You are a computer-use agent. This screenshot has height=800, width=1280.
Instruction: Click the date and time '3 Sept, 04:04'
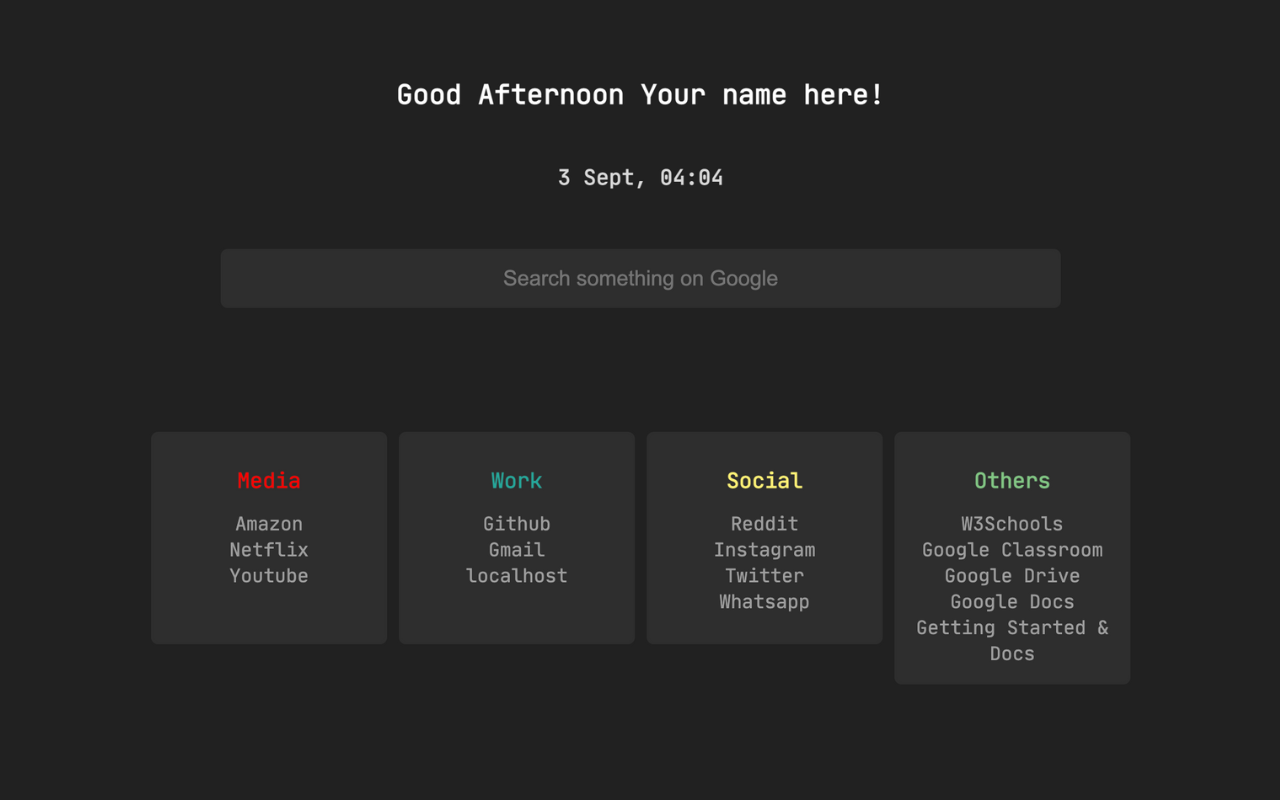tap(640, 177)
